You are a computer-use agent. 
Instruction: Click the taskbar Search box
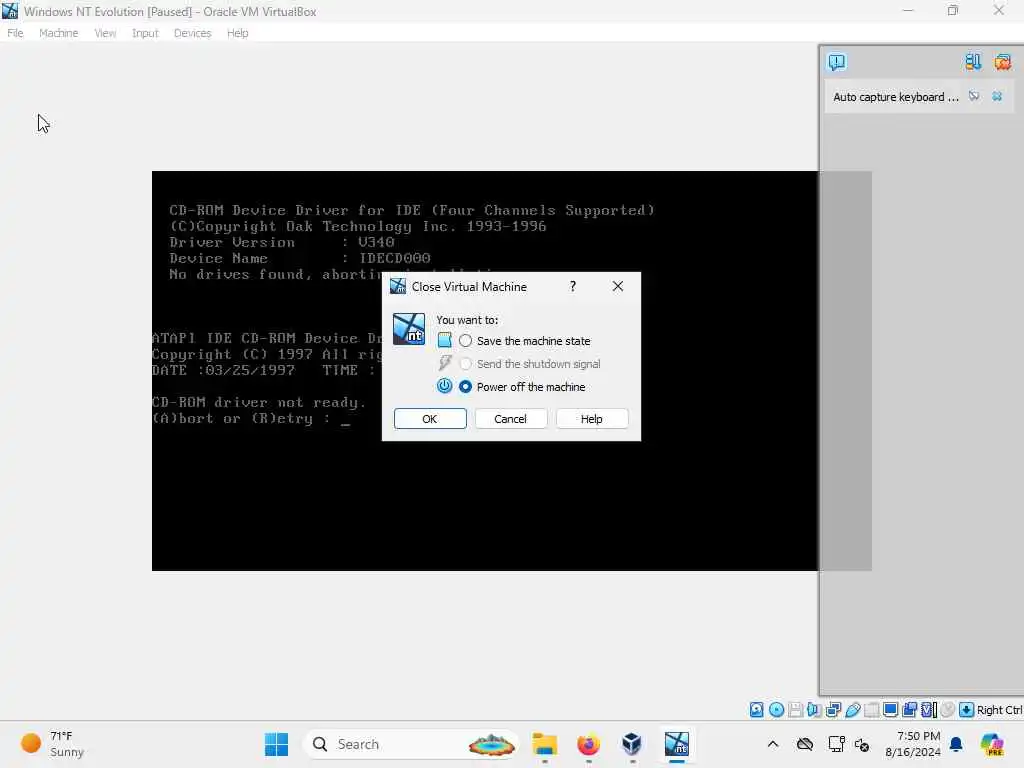pos(411,744)
